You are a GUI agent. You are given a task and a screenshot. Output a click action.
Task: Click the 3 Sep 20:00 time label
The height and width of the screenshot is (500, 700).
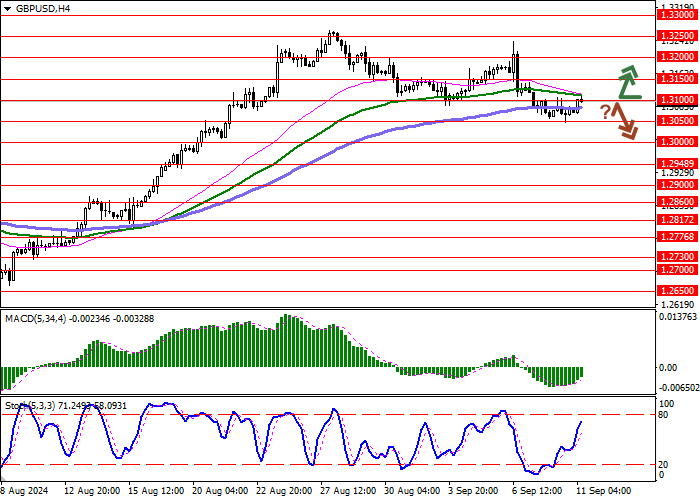pyautogui.click(x=475, y=491)
